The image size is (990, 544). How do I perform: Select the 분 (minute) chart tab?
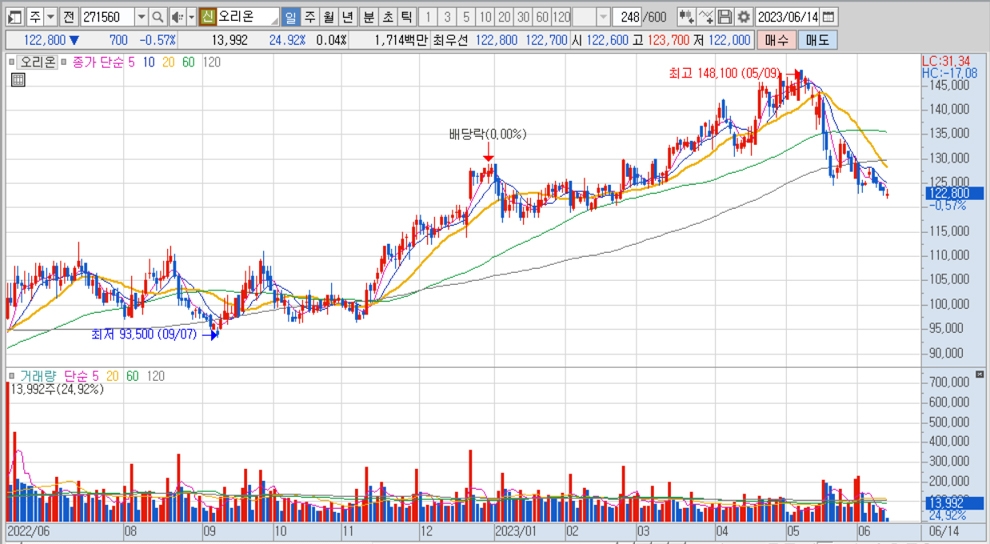[368, 17]
